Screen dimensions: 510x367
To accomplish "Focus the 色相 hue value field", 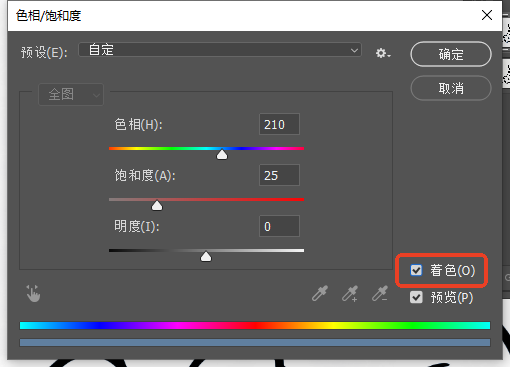I will pos(279,124).
